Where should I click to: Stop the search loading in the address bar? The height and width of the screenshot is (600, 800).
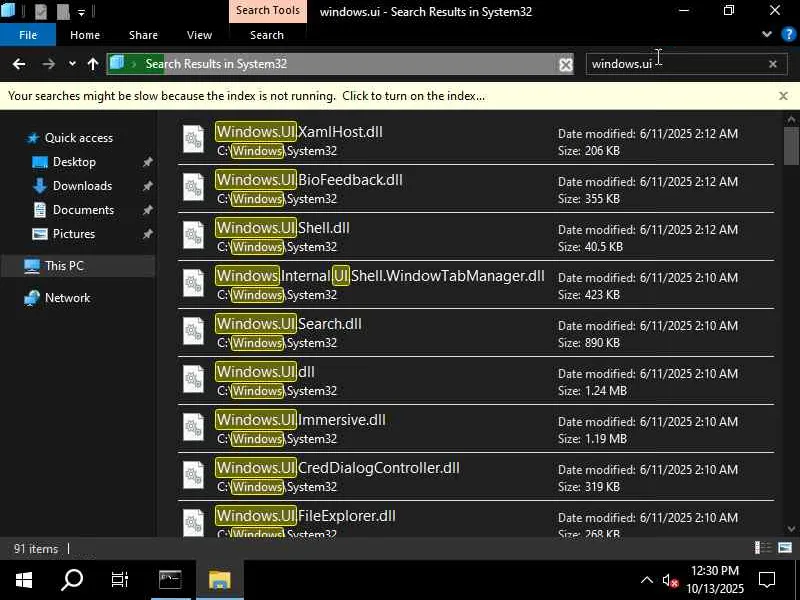point(565,64)
